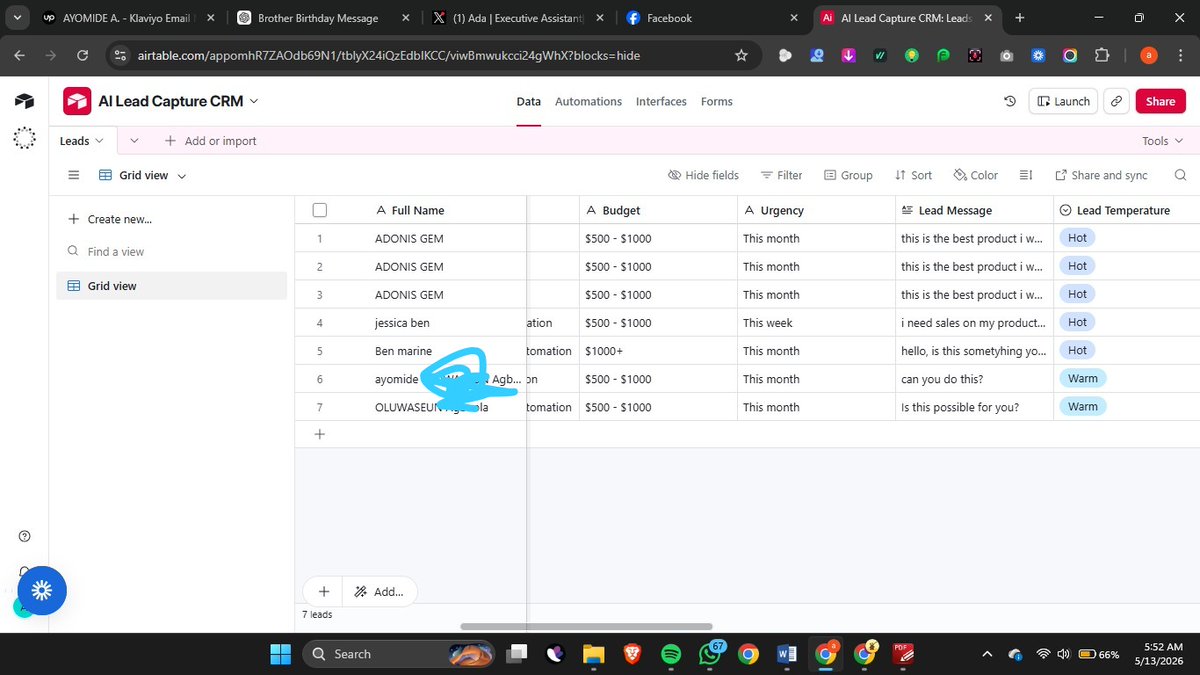Click the red Airtable base icon
Viewport: 1200px width, 675px height.
click(x=77, y=101)
